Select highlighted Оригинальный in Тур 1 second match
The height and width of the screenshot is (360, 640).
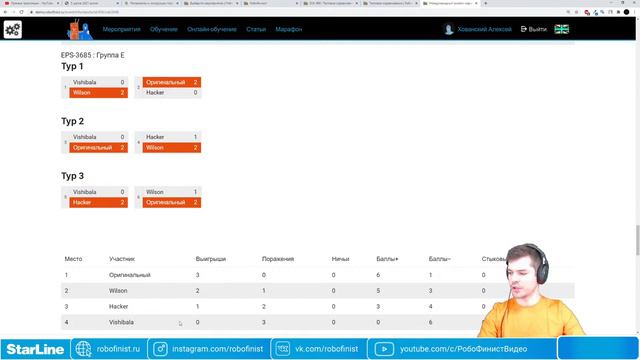pos(171,82)
